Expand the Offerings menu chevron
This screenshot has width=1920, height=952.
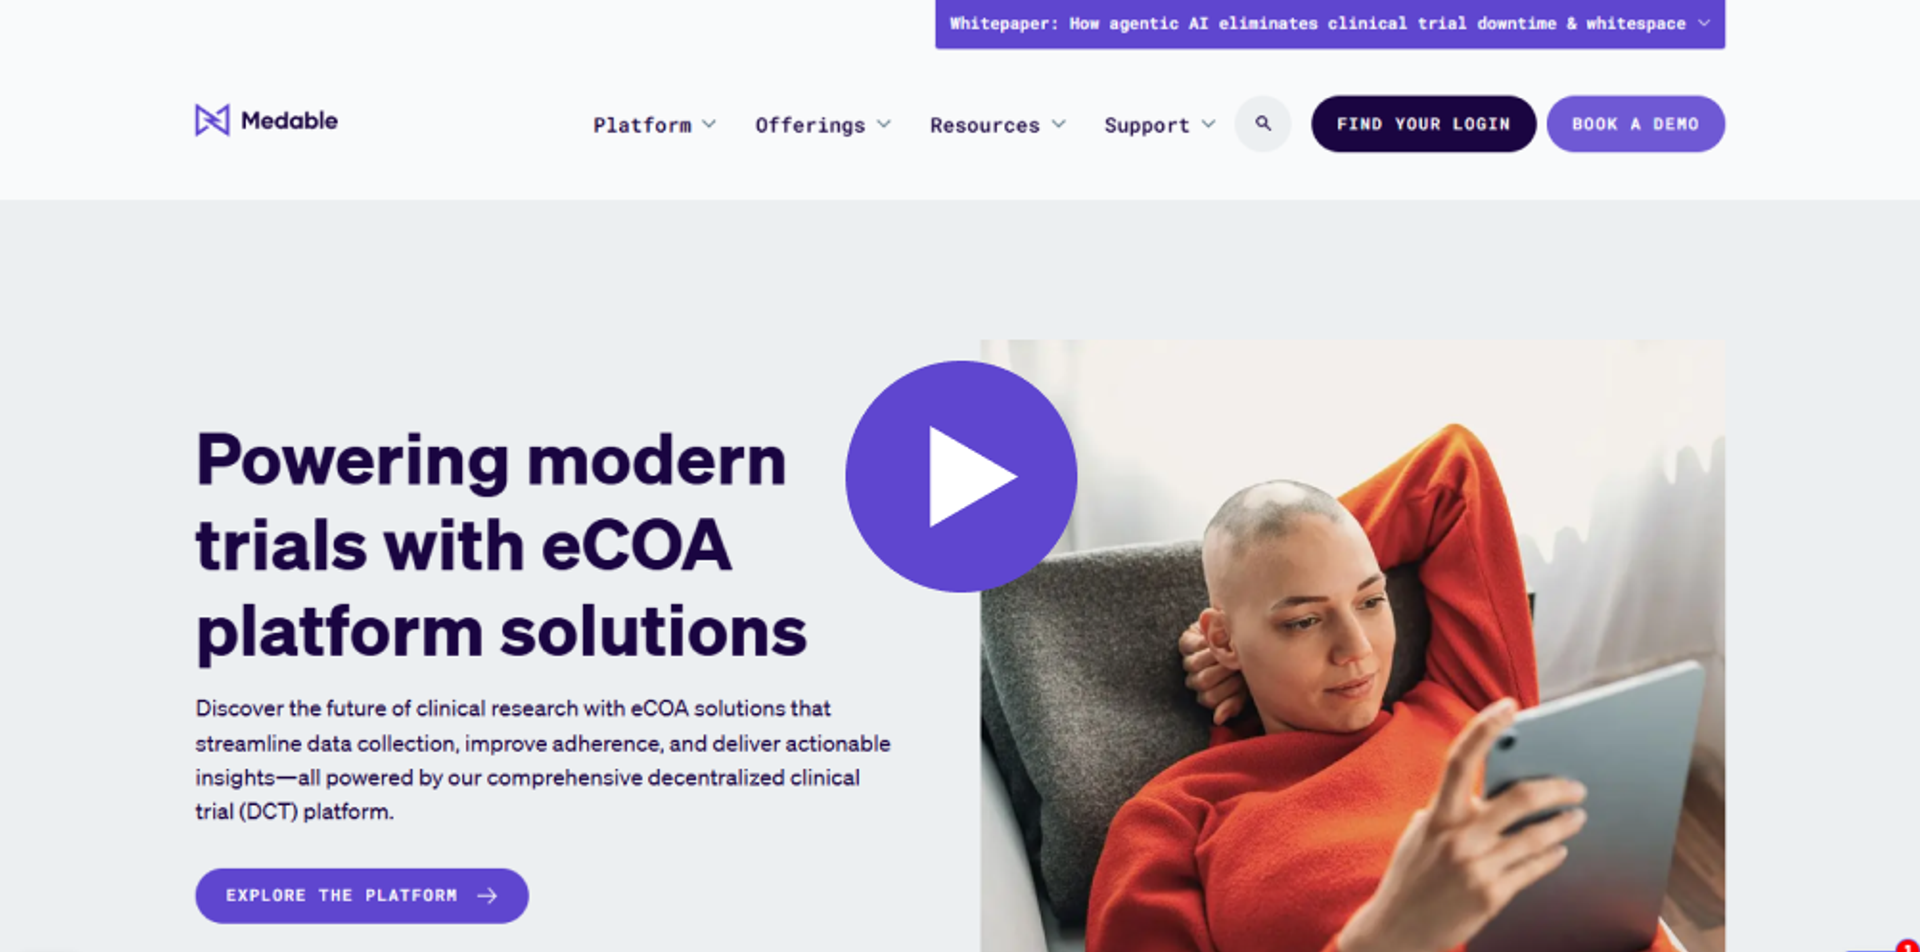click(884, 124)
